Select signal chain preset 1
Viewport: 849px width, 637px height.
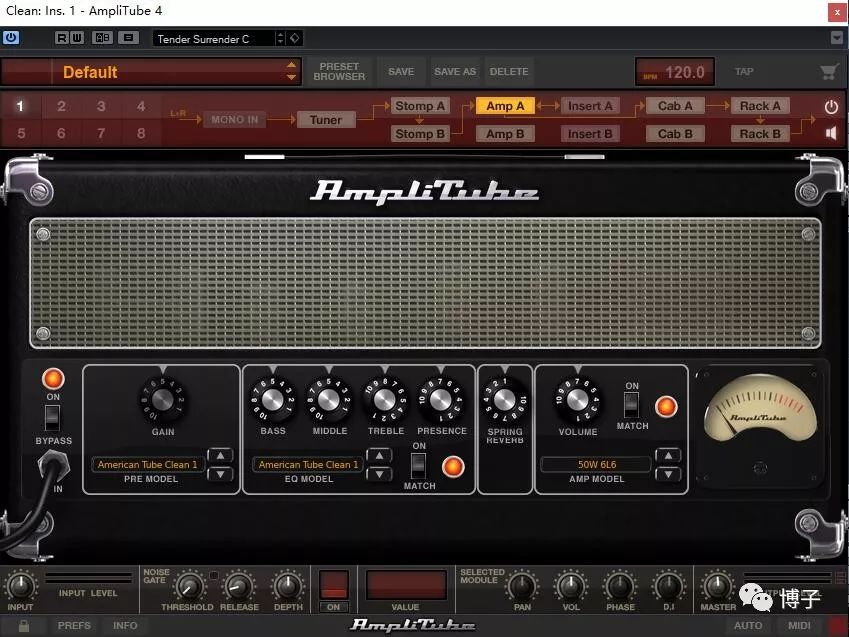coord(21,106)
